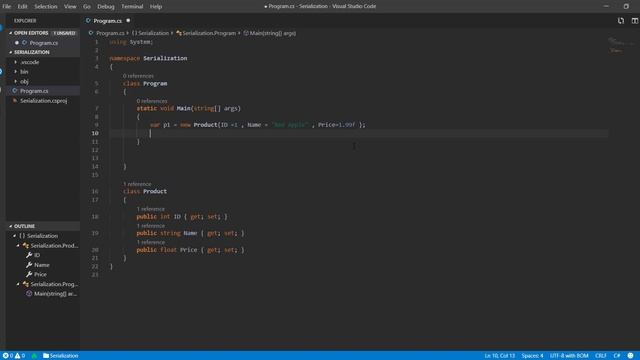
Task: Click the 1 UNSAVED badge
Action: click(64, 33)
